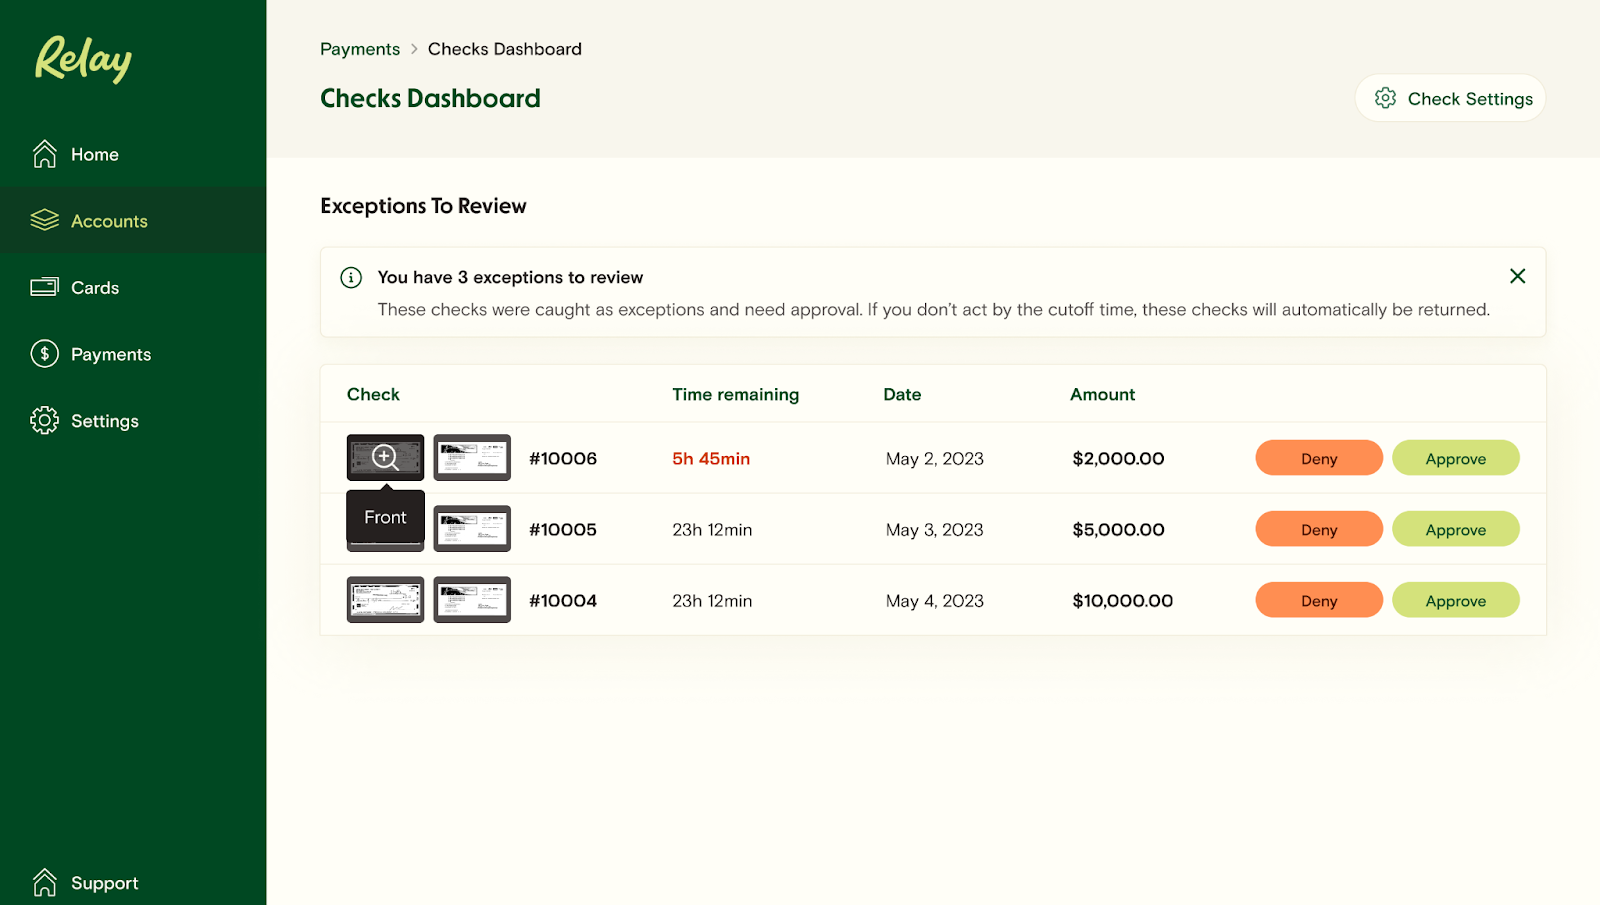
Task: Click the info icon in the exceptions banner
Action: click(350, 277)
